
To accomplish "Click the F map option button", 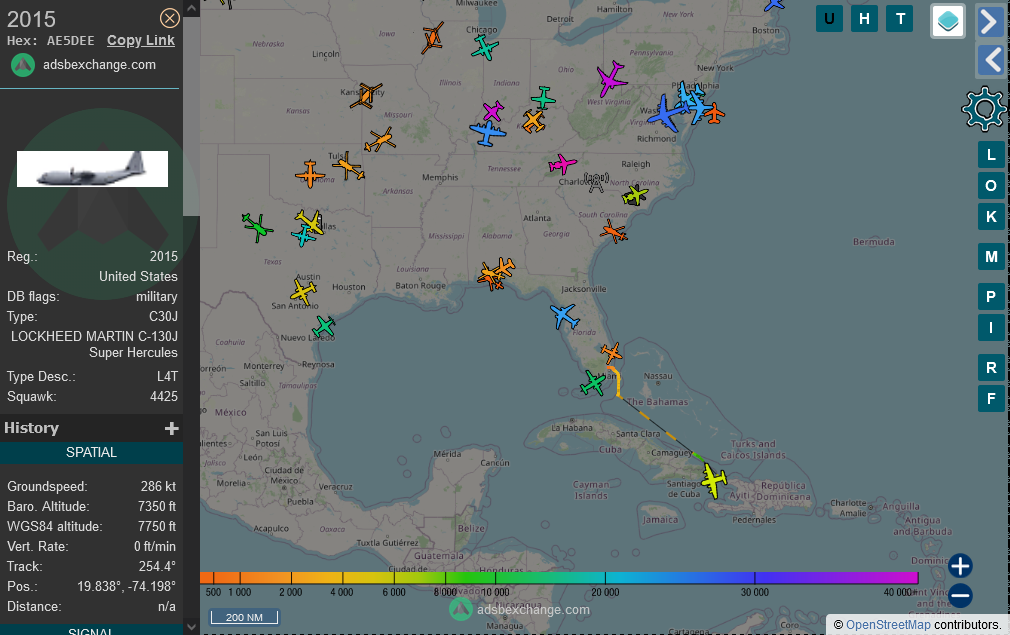I will click(x=991, y=399).
